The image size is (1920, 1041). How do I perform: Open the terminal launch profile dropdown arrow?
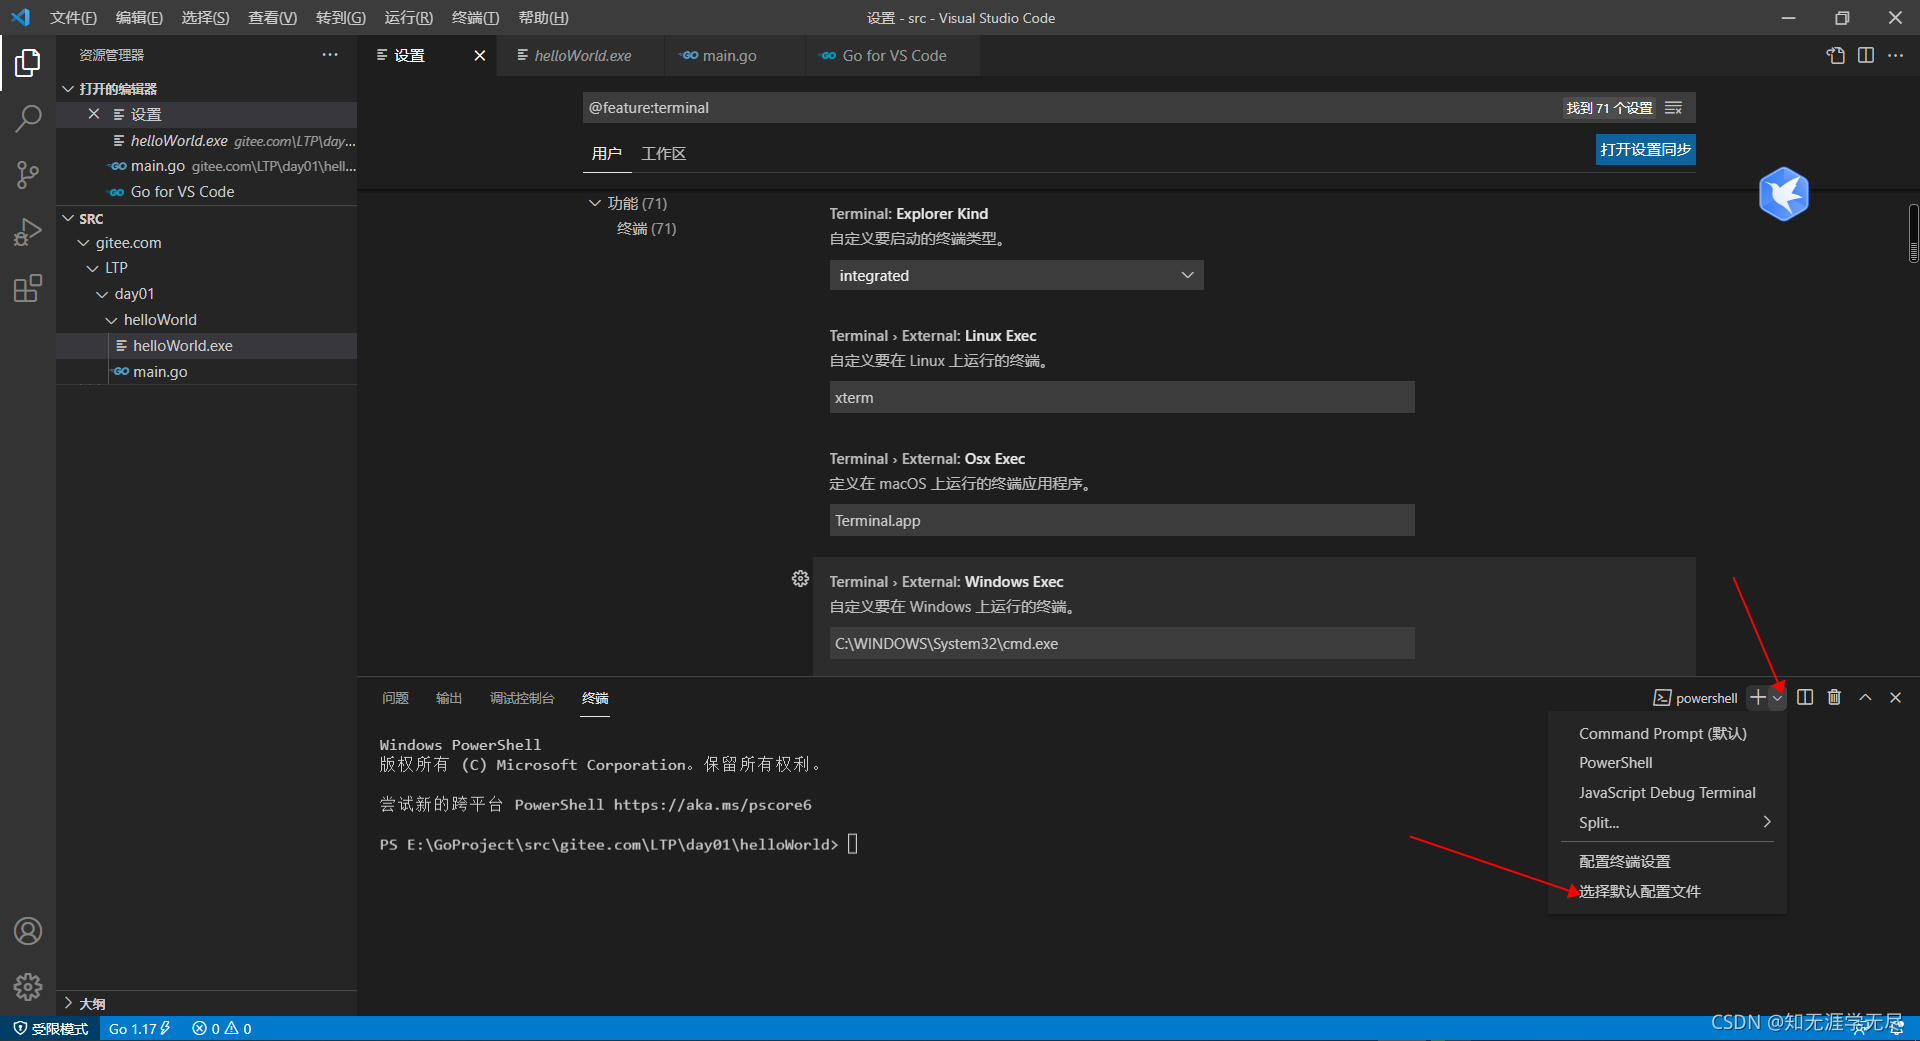(x=1777, y=698)
